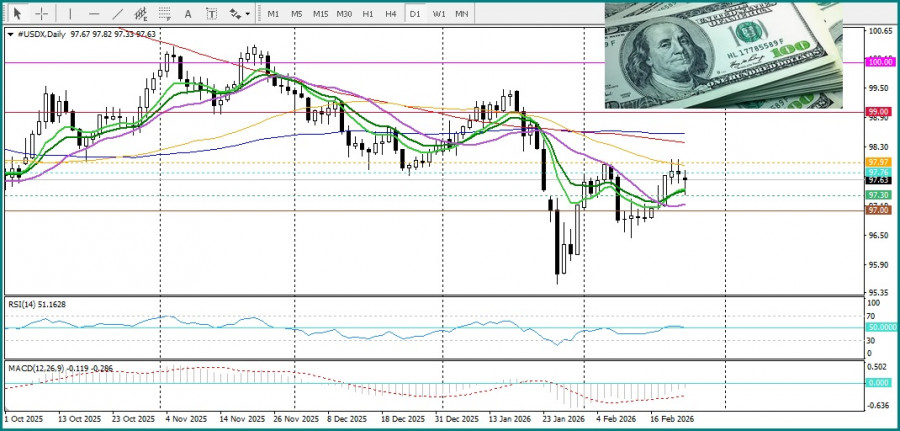Pick the horizontal line tool
900x431 pixels.
[x=94, y=14]
